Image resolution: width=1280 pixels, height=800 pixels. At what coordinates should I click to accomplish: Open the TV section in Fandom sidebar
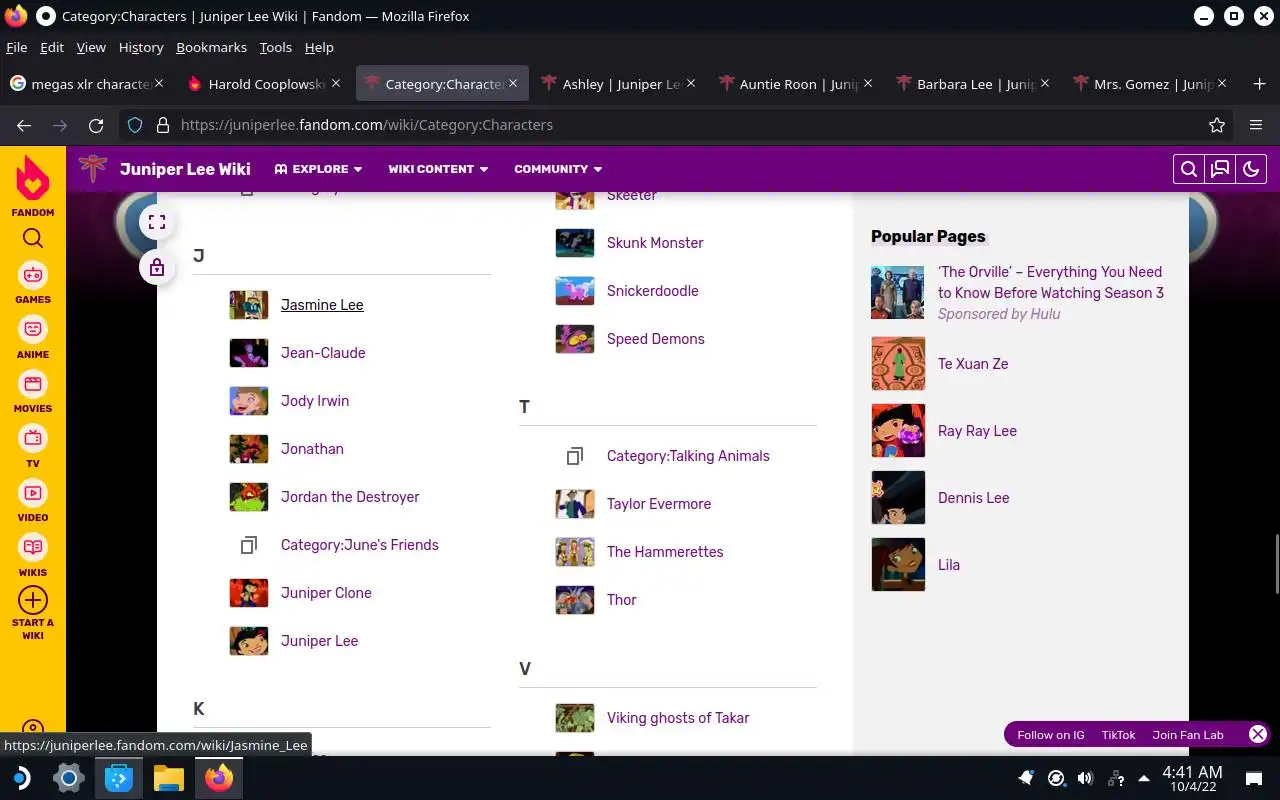pyautogui.click(x=33, y=446)
